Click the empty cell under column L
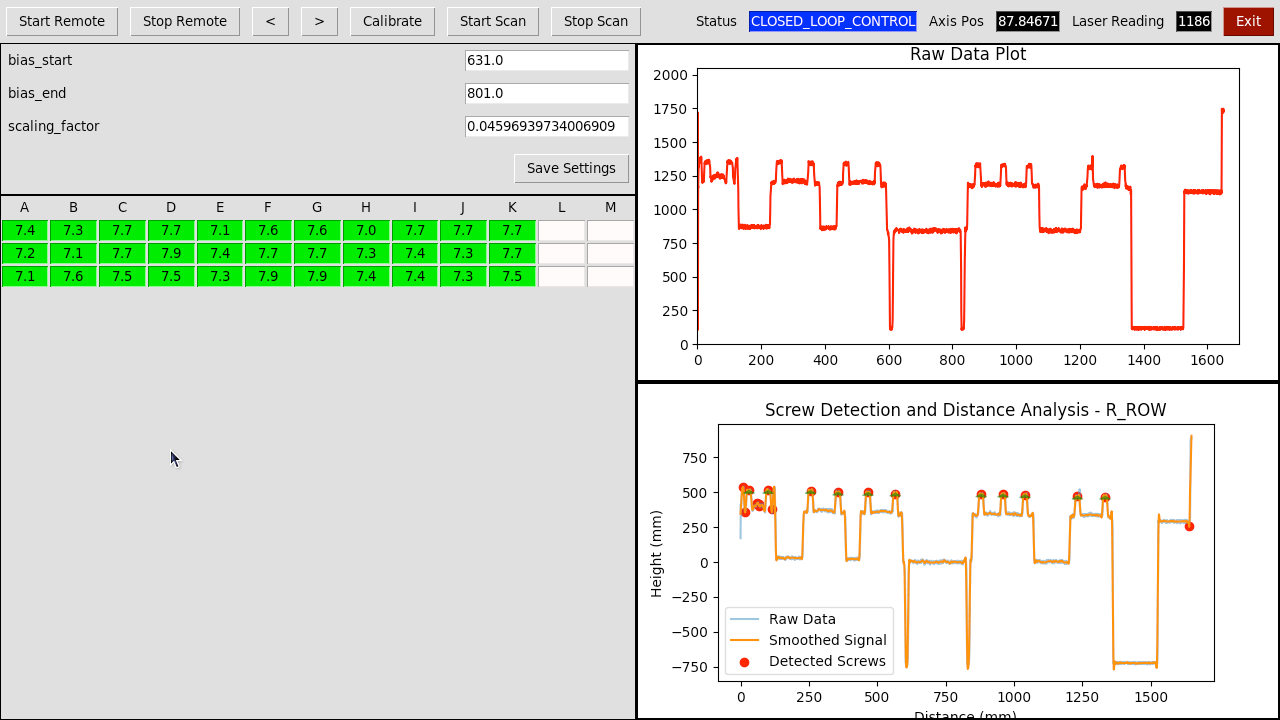 pyautogui.click(x=561, y=230)
